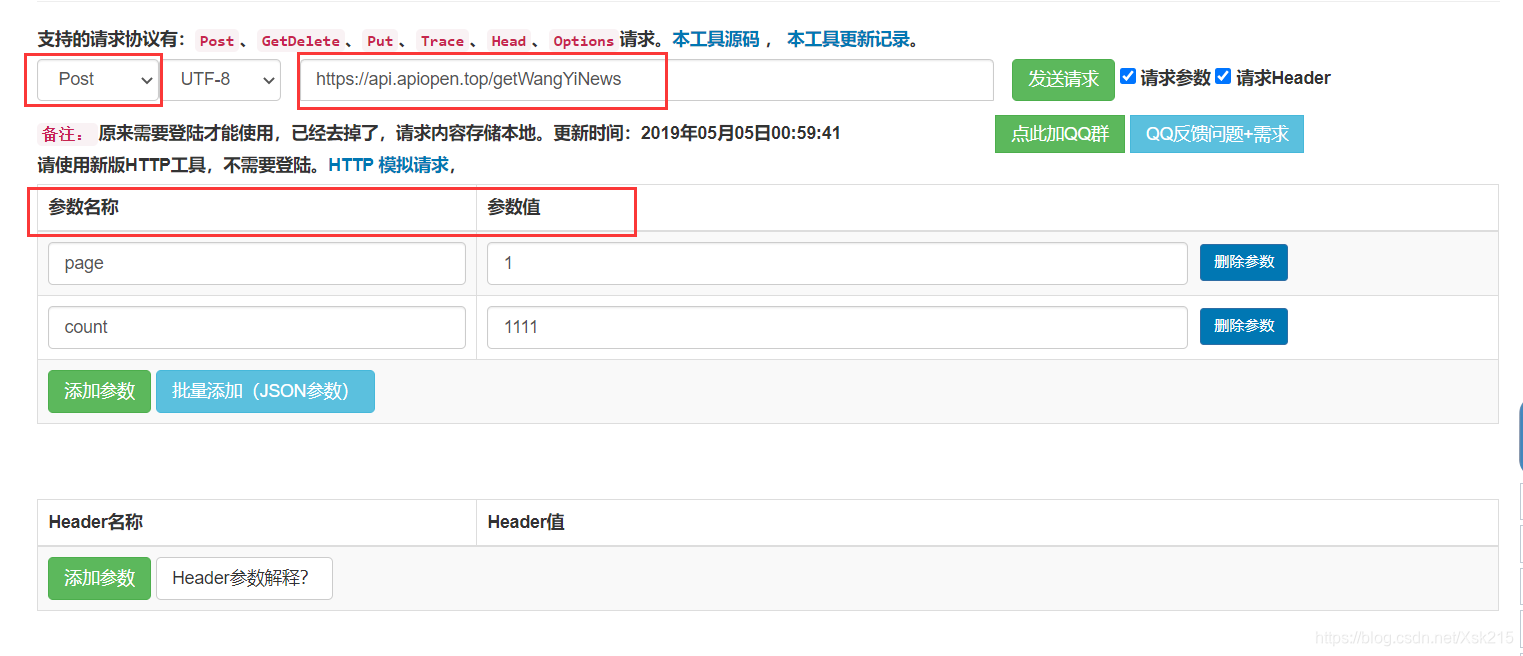
Task: Delete the page parameter row
Action: click(1244, 262)
